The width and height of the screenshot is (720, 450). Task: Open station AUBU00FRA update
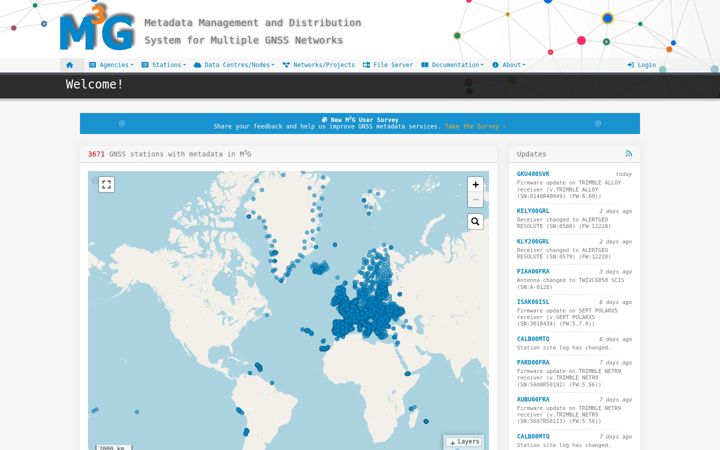[x=533, y=400]
